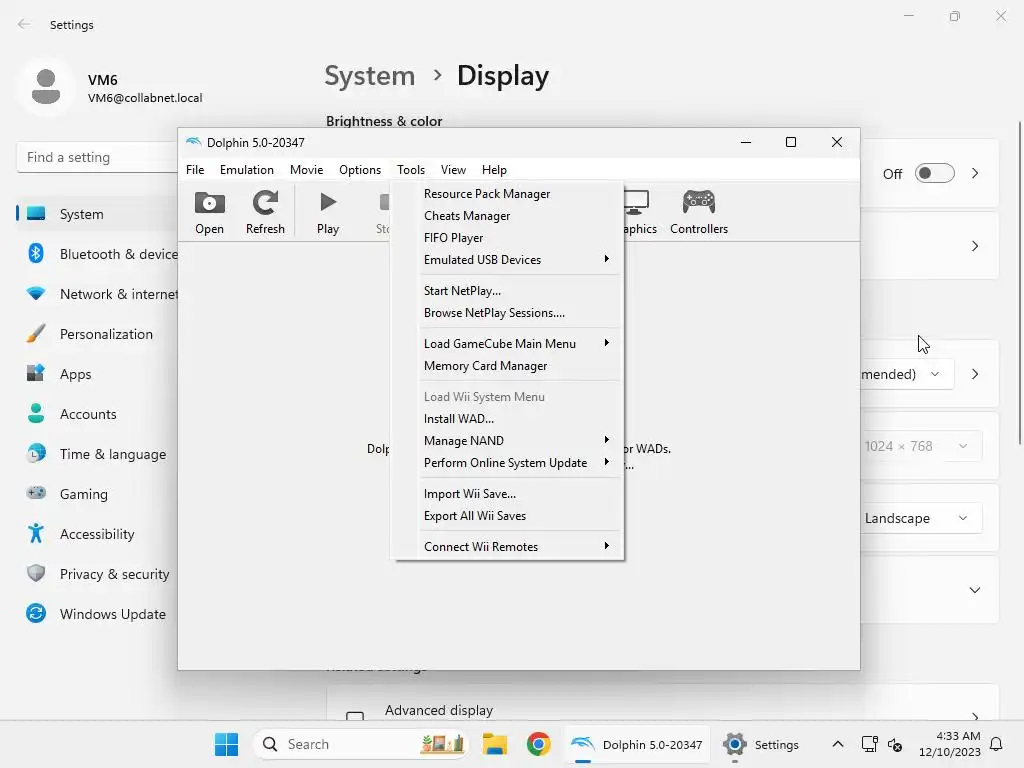This screenshot has width=1024, height=768.
Task: Open Personalization settings category
Action: click(98, 334)
